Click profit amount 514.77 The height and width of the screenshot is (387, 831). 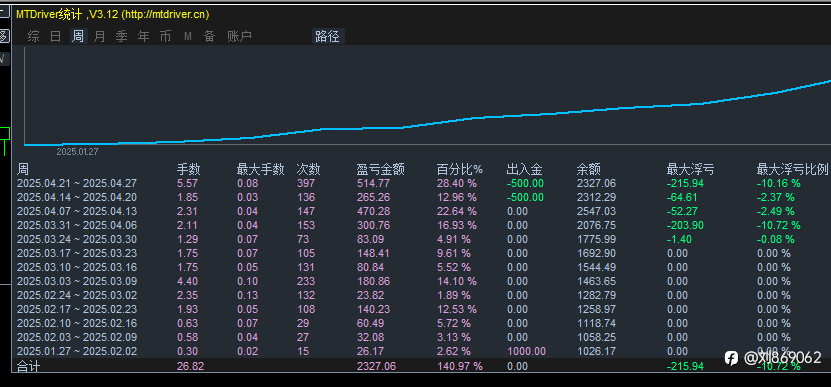click(x=373, y=183)
